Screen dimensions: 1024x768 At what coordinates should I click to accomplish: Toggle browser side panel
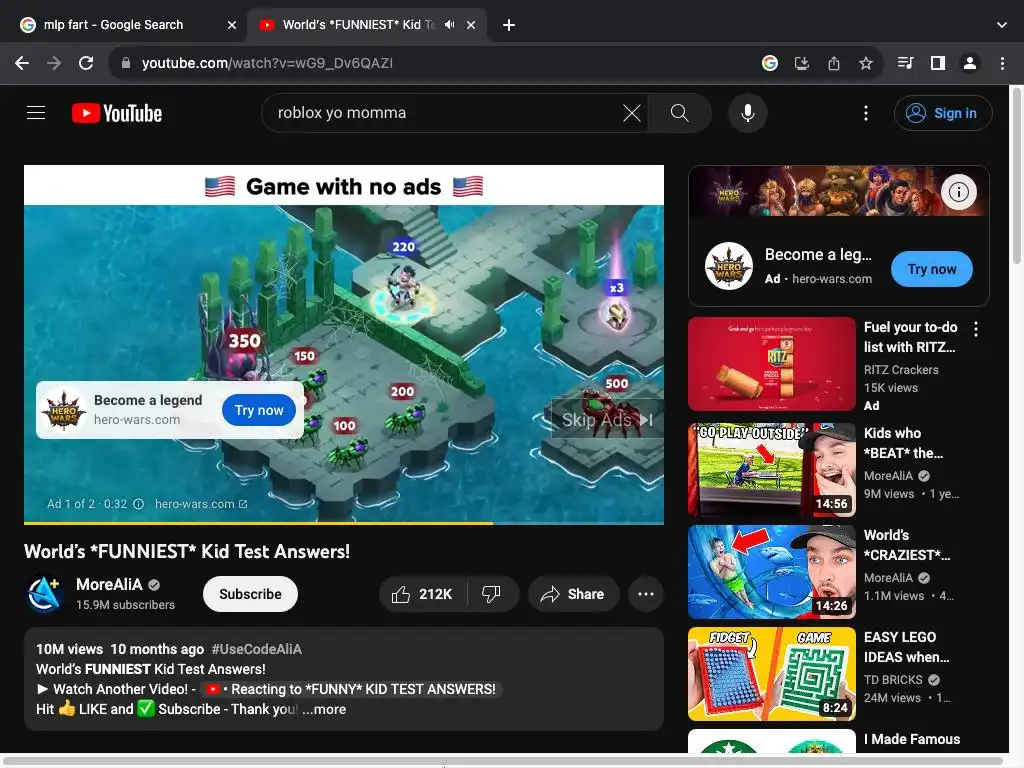(x=938, y=63)
